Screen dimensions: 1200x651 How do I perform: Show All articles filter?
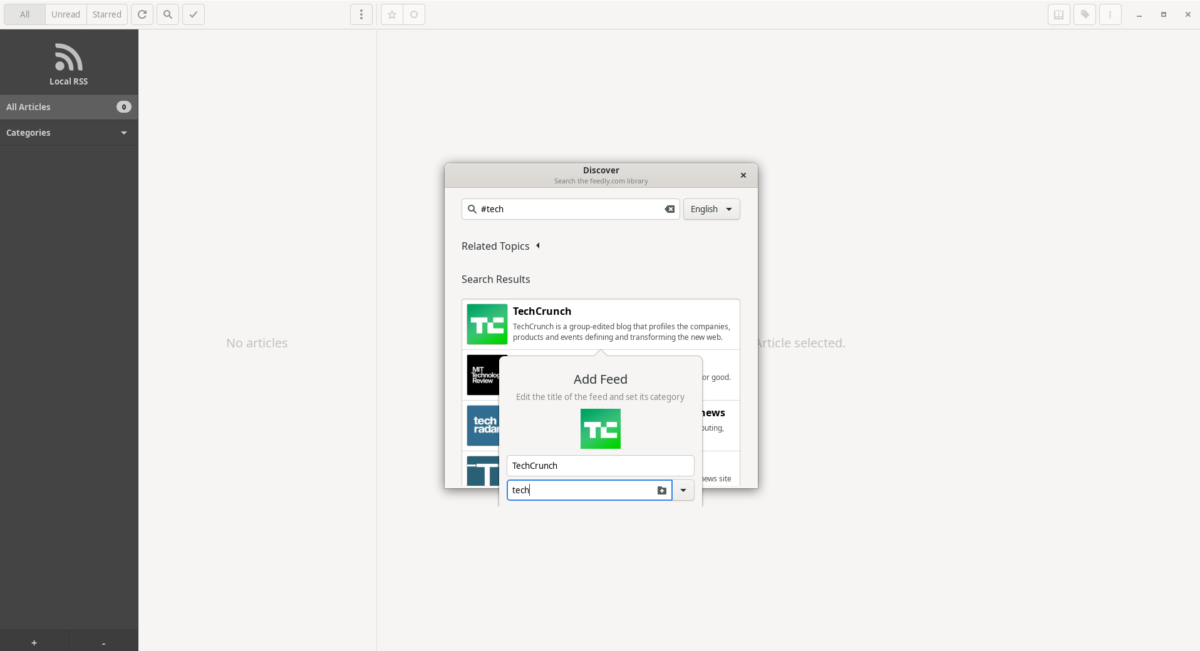coord(25,15)
